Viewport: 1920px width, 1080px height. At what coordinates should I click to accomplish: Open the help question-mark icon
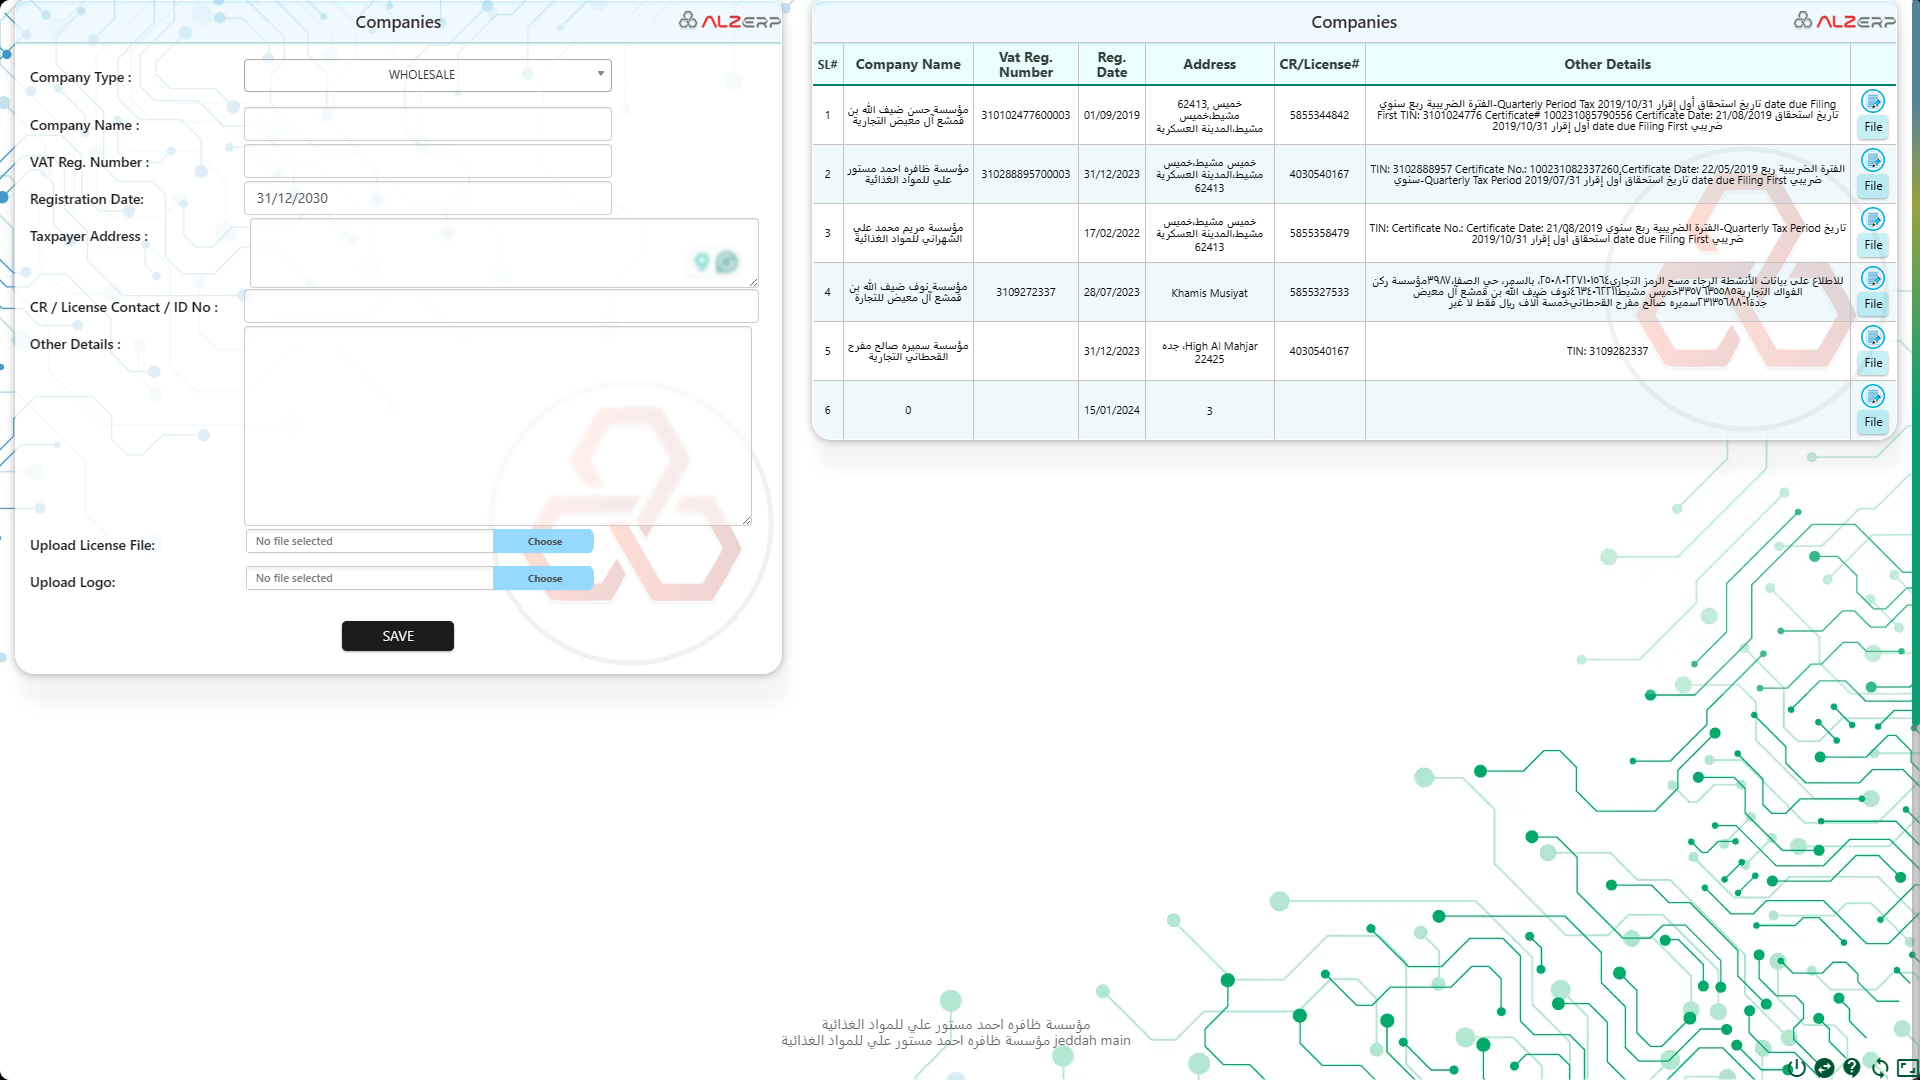[x=1852, y=1067]
